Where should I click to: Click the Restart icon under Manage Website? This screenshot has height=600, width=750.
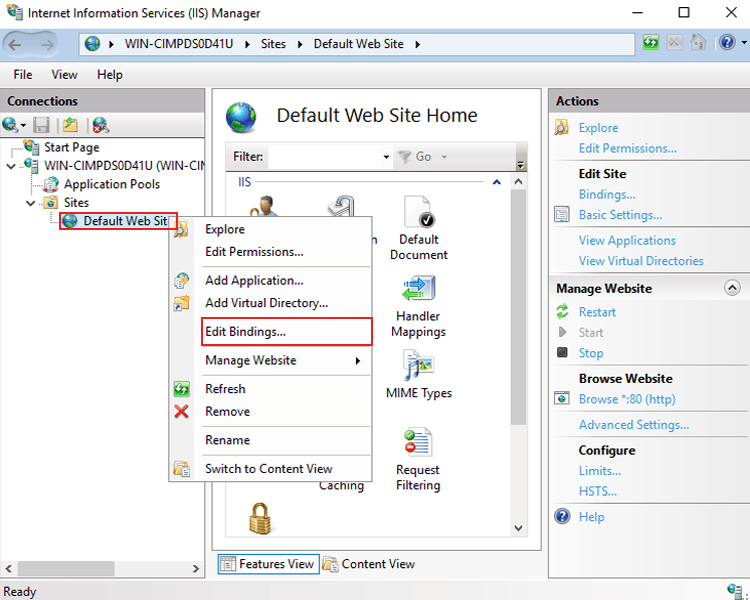click(x=562, y=311)
